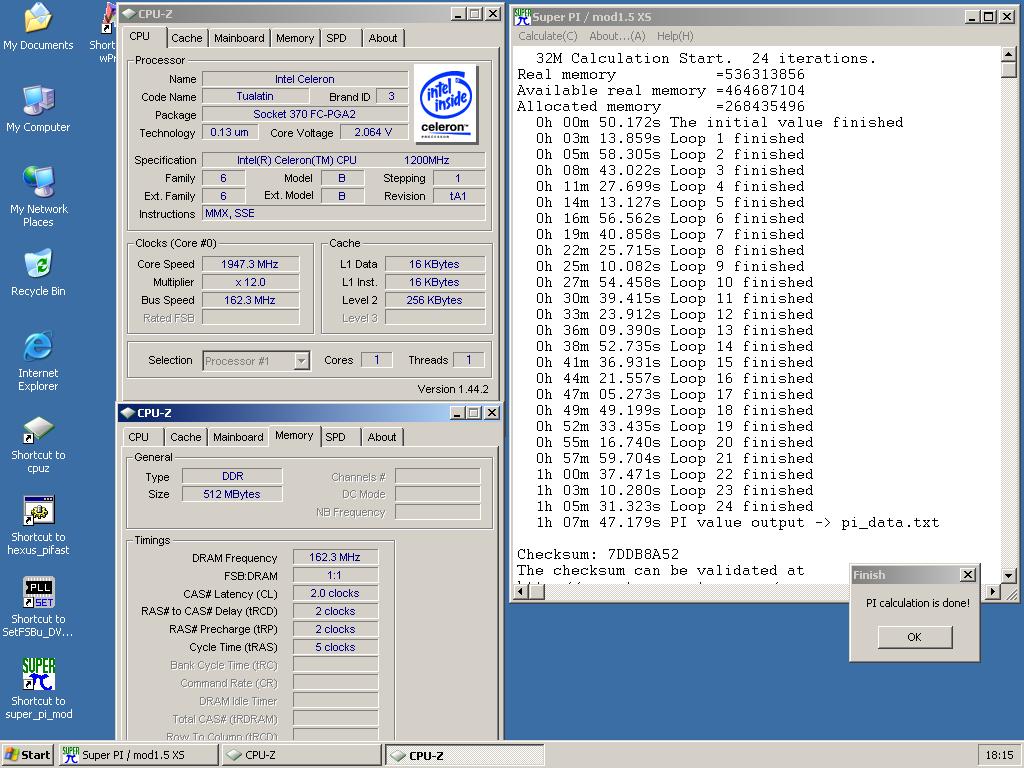Image resolution: width=1024 pixels, height=768 pixels.
Task: Click DRAM Frequency value 162.3 MHz
Action: pyautogui.click(x=335, y=557)
